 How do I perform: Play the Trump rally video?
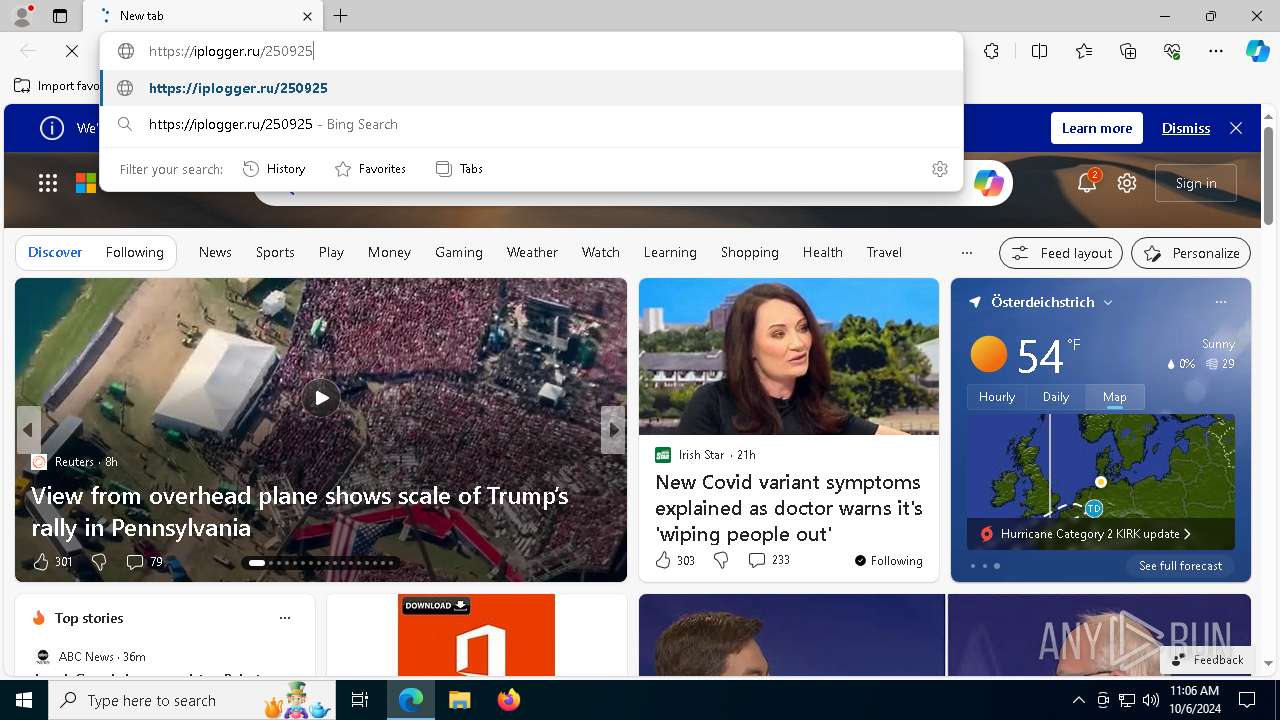pos(321,398)
